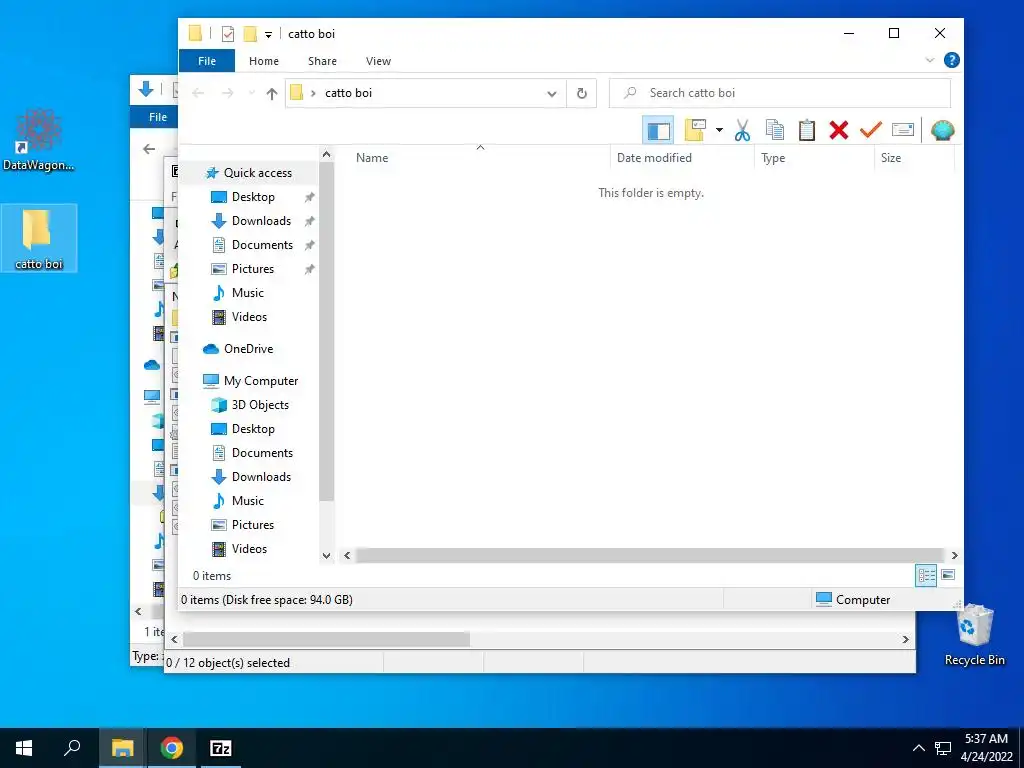
Task: Click the New folder quick access toolbar icon
Action: pos(250,34)
